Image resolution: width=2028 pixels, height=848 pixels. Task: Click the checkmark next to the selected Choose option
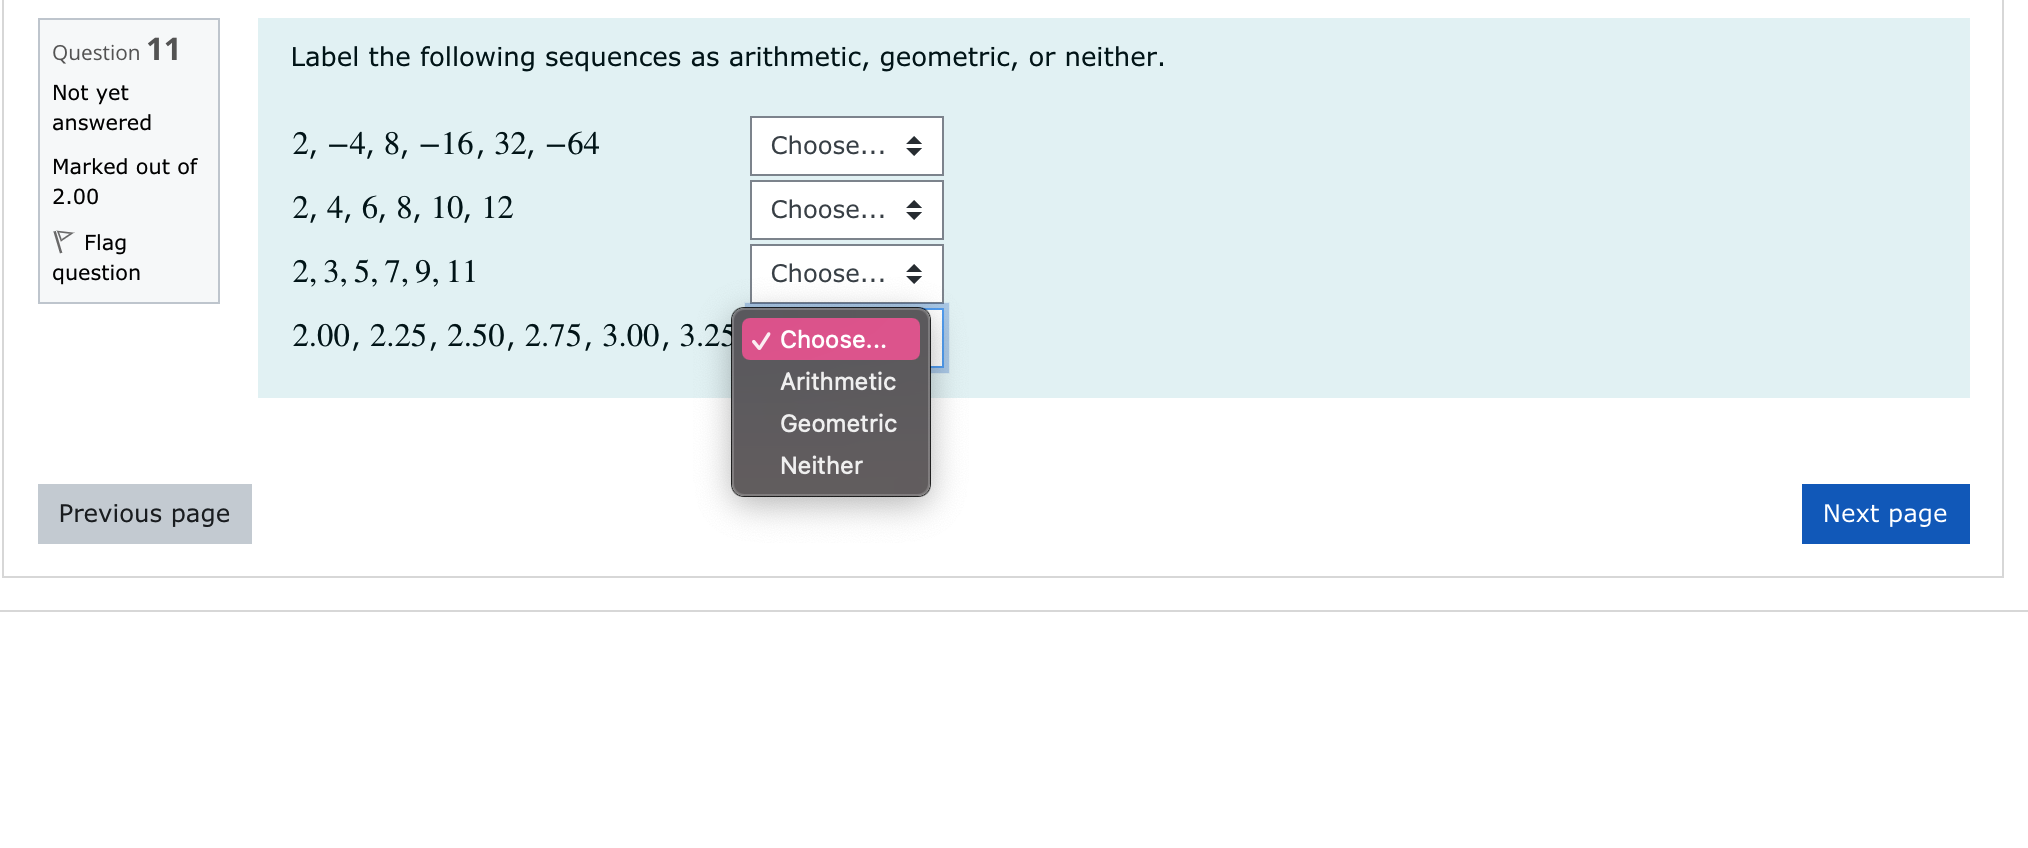[x=761, y=341]
